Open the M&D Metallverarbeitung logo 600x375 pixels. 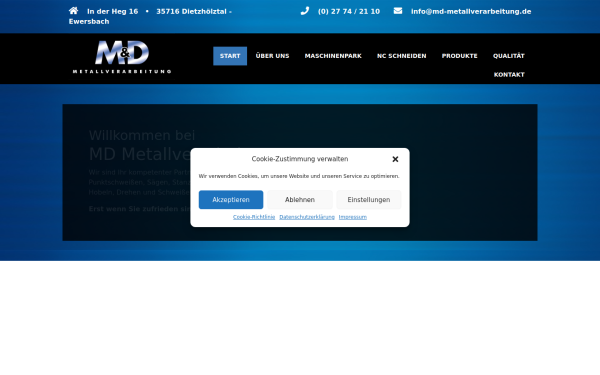tap(122, 57)
